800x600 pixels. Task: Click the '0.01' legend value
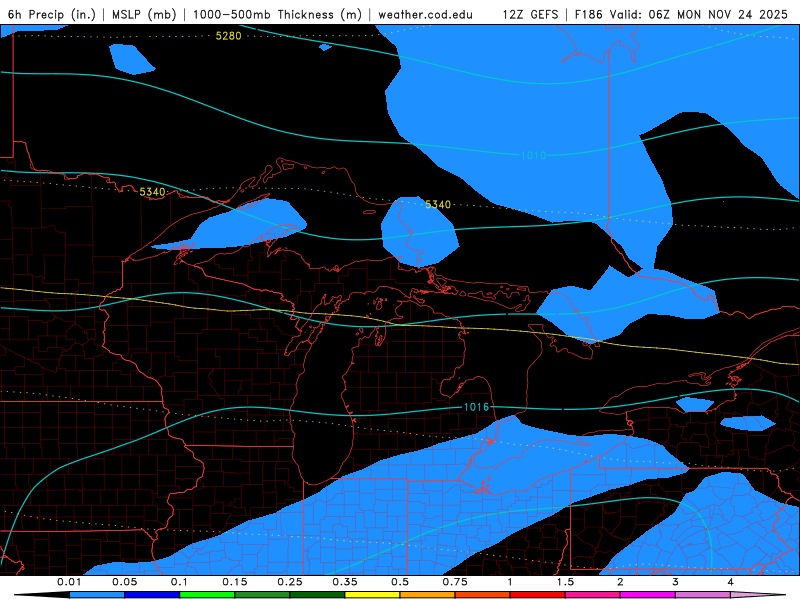coord(69,582)
